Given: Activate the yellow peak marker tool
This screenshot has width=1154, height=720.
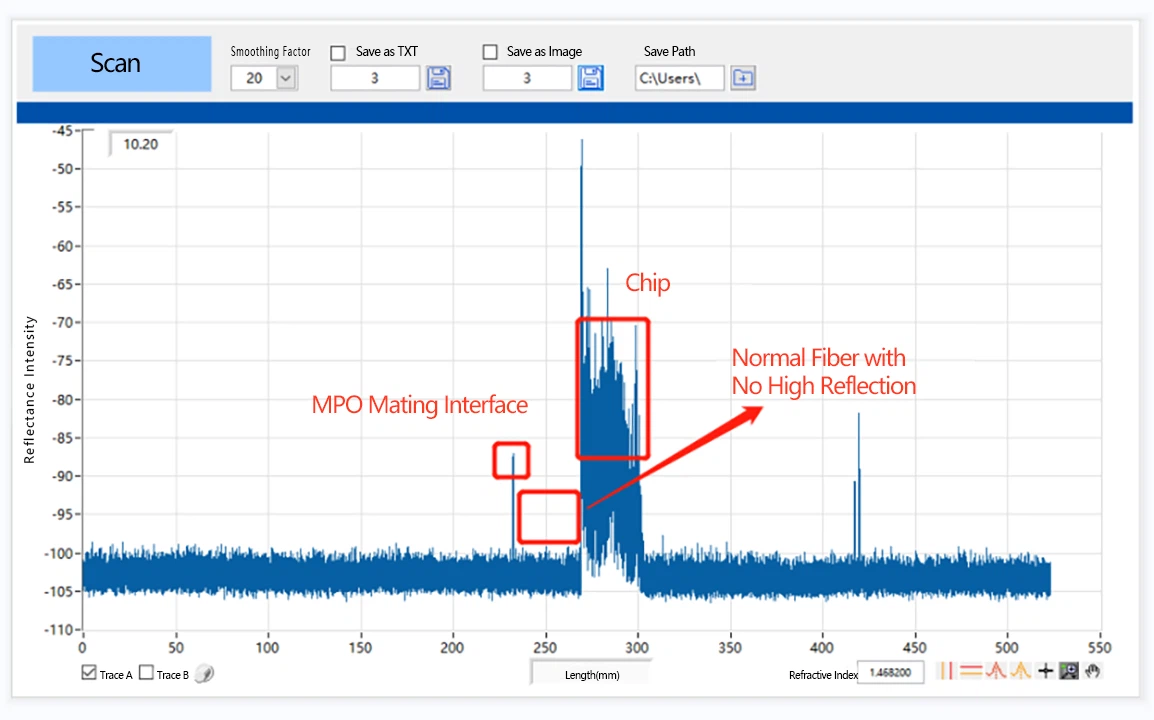Looking at the screenshot, I should click(x=1021, y=671).
